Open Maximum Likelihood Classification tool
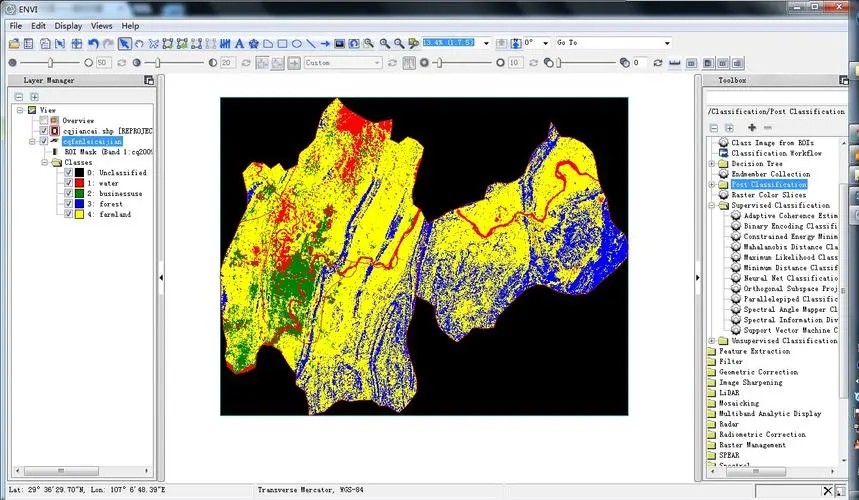The image size is (859, 500). point(786,257)
